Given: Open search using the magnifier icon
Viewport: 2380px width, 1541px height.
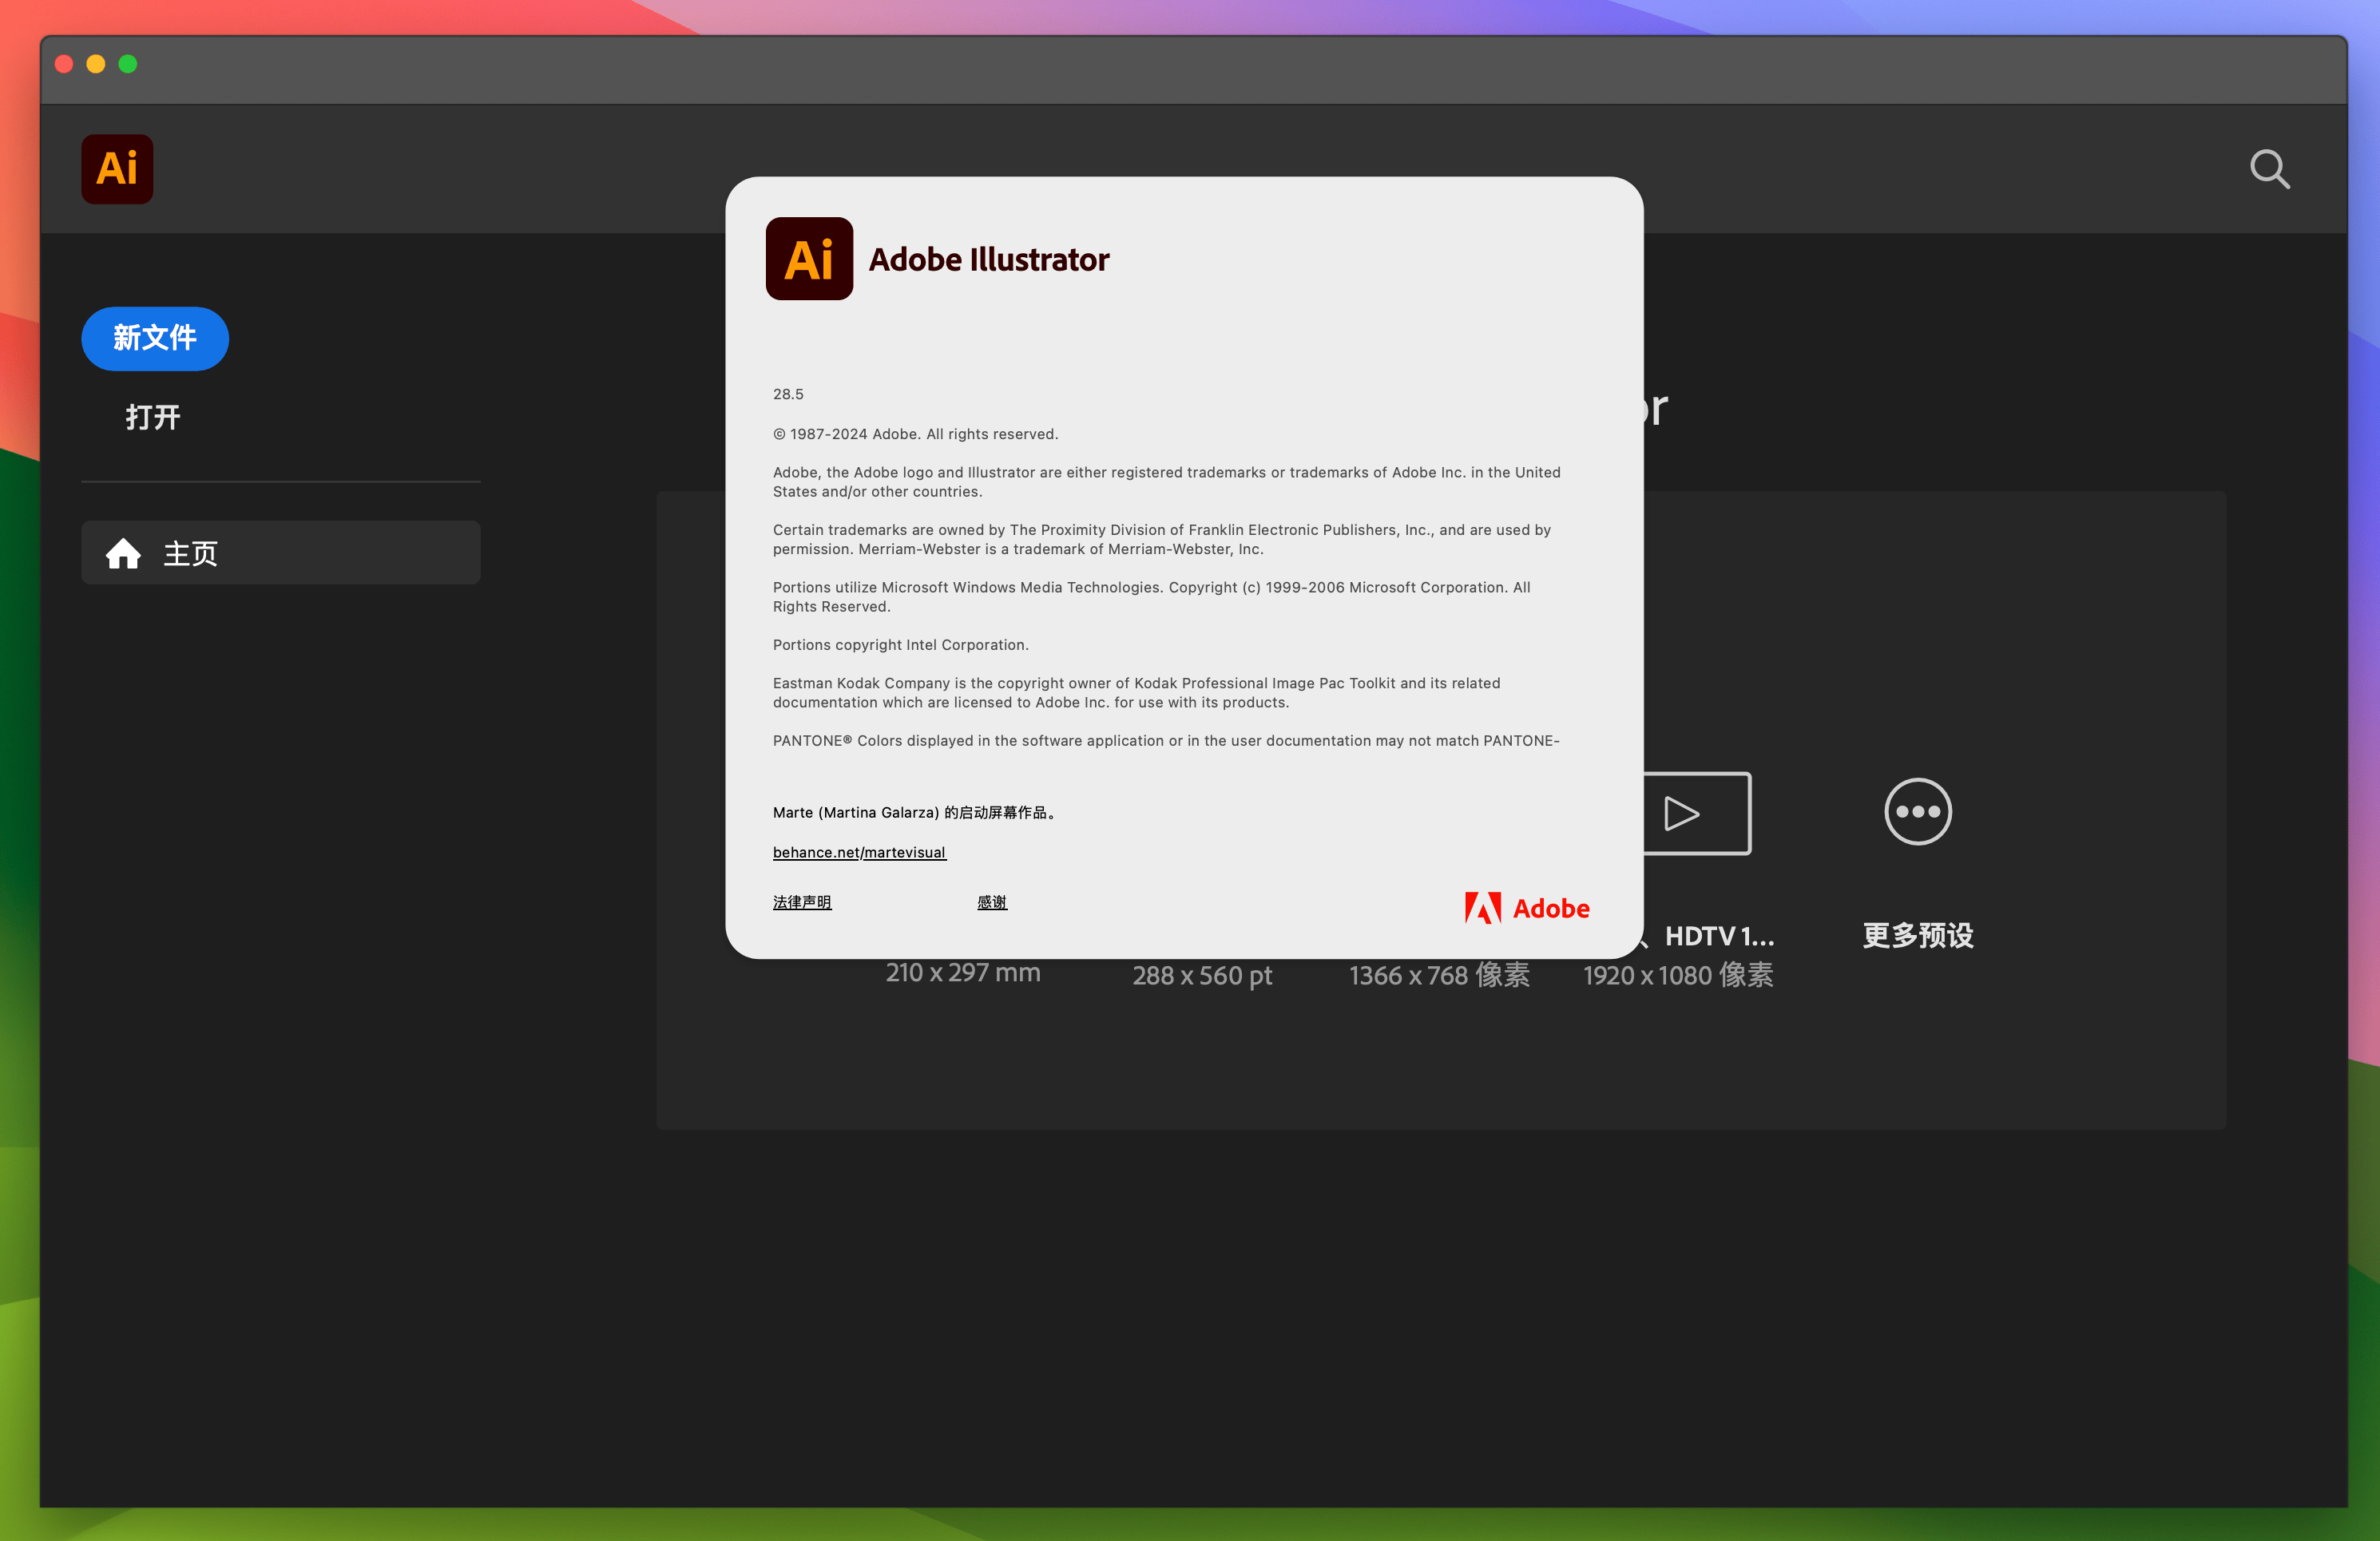Looking at the screenshot, I should [x=2270, y=169].
